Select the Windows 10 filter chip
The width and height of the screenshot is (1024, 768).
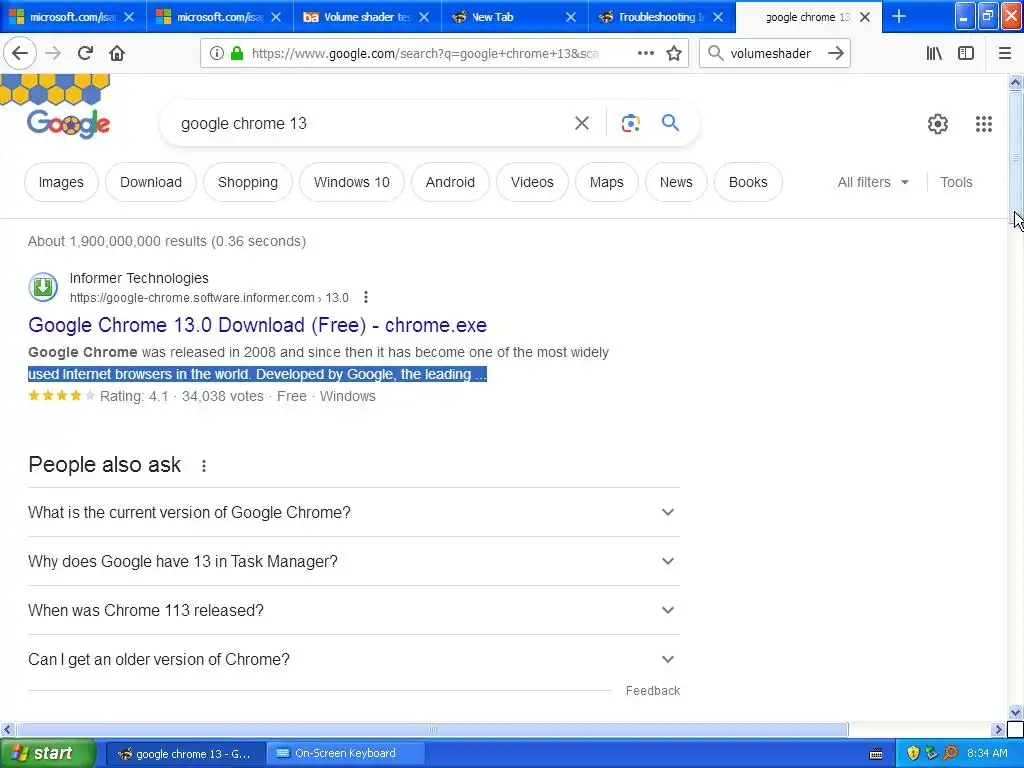(x=351, y=182)
